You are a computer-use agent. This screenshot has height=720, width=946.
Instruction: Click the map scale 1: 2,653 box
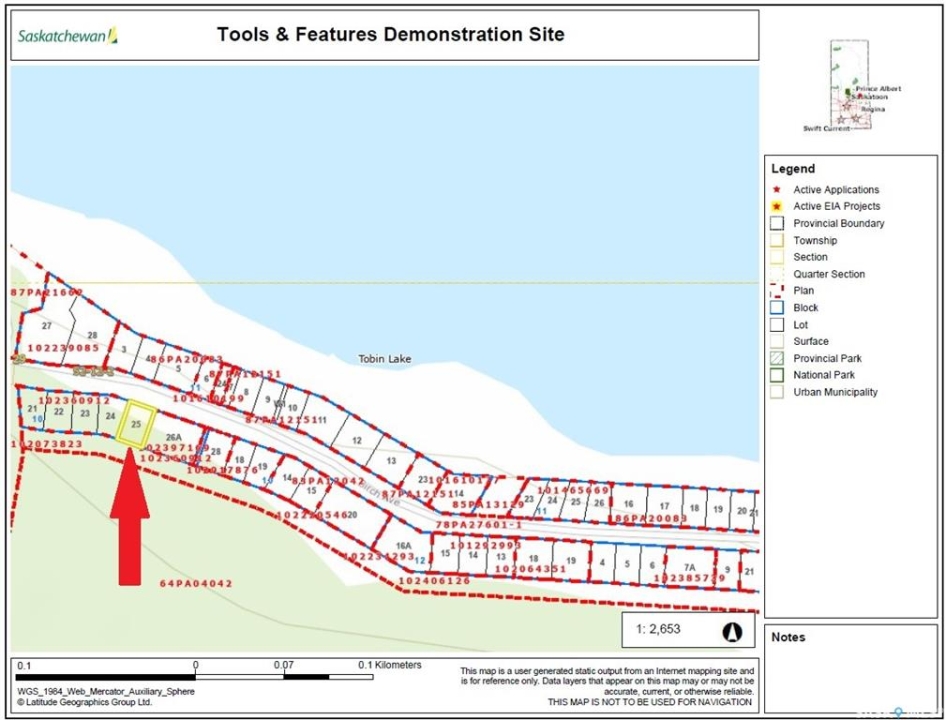[x=688, y=630]
